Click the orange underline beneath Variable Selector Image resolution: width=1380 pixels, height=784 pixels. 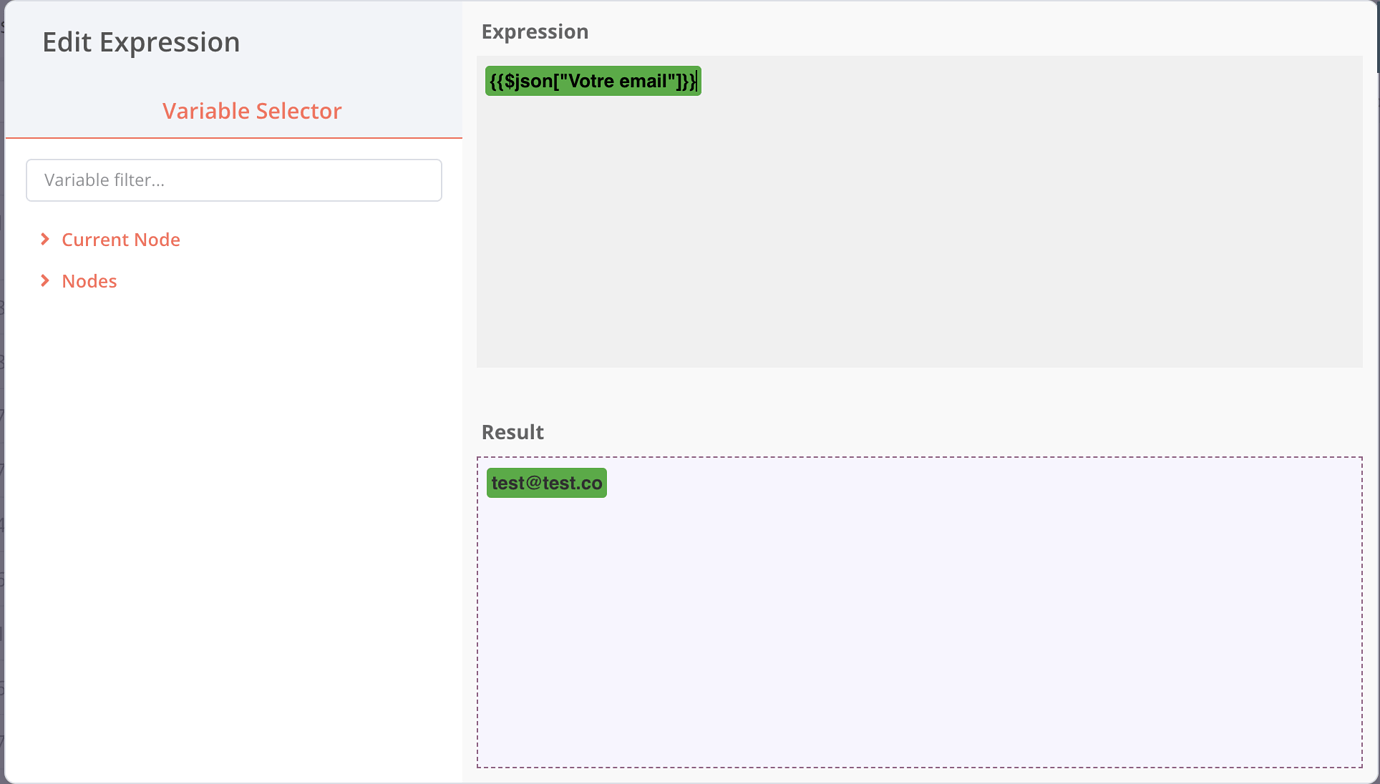point(234,137)
